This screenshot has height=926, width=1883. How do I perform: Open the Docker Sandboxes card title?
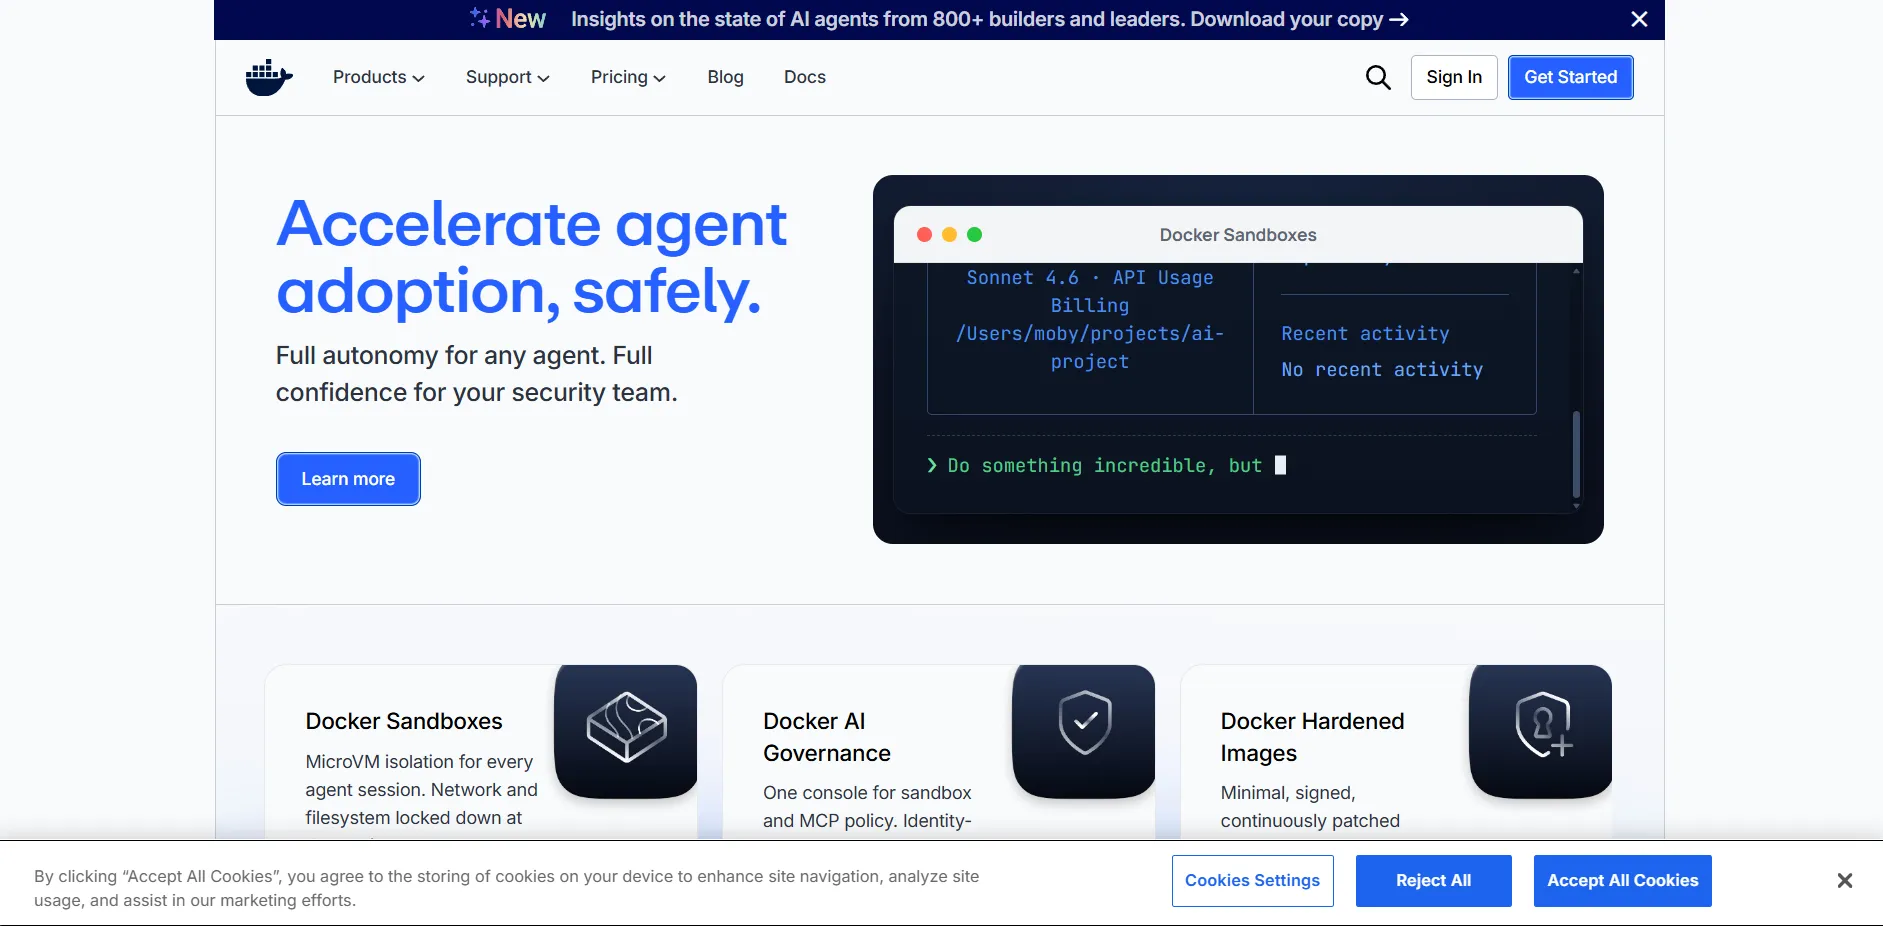[x=404, y=721]
